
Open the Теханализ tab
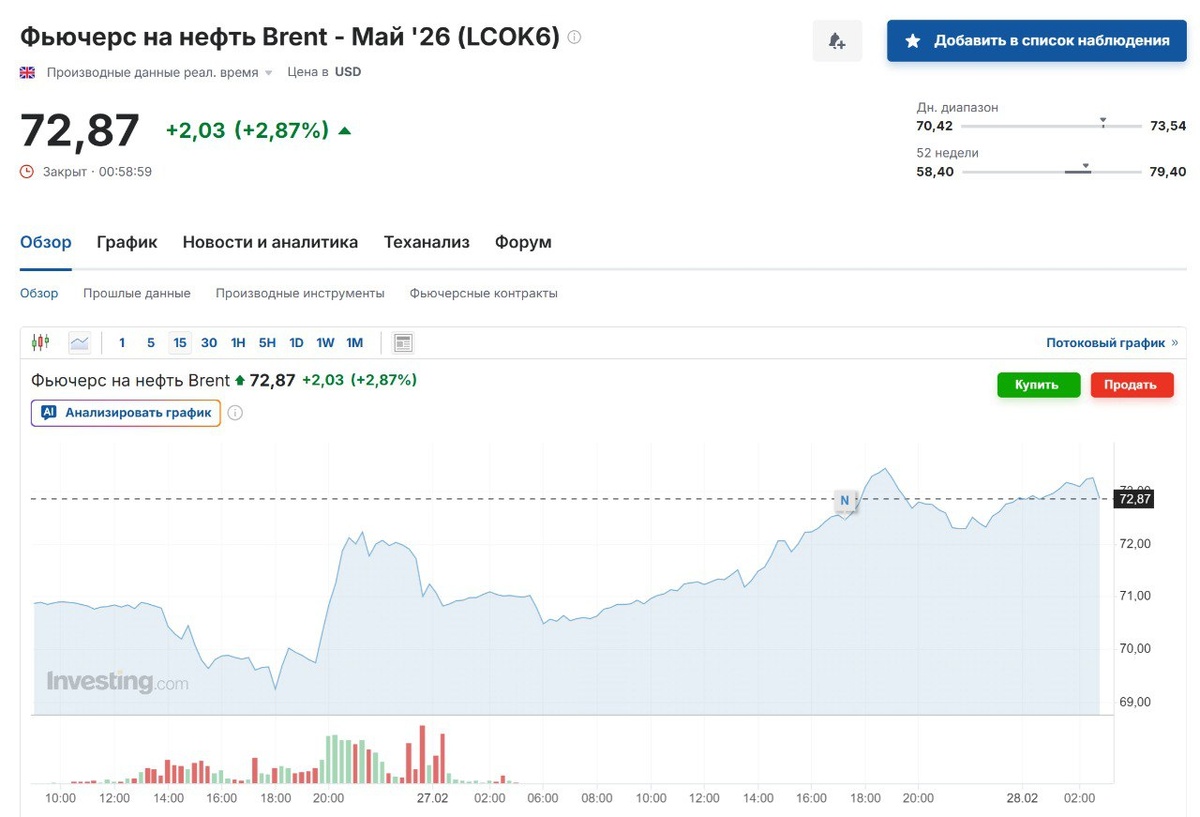pos(426,242)
